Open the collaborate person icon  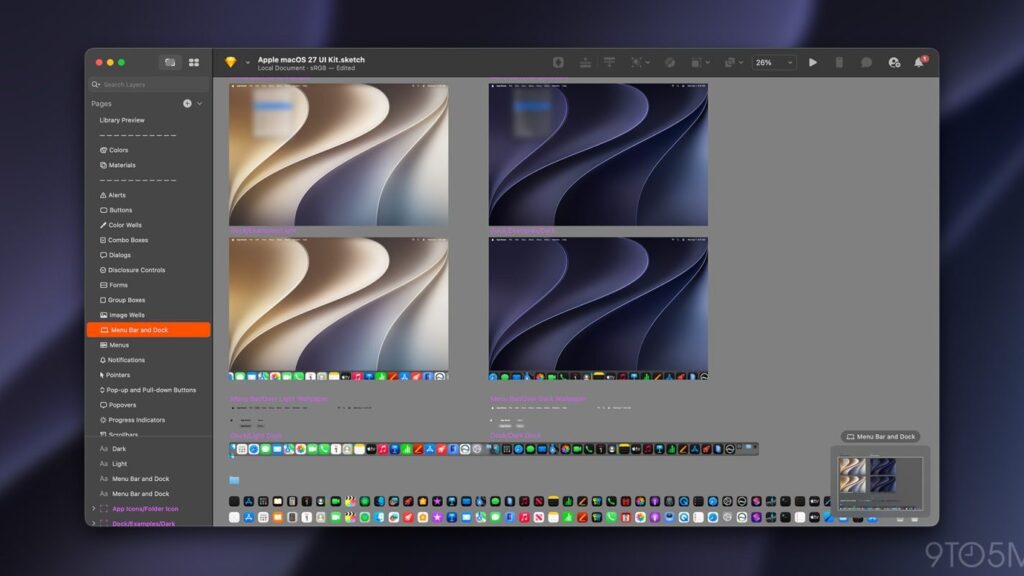click(894, 62)
